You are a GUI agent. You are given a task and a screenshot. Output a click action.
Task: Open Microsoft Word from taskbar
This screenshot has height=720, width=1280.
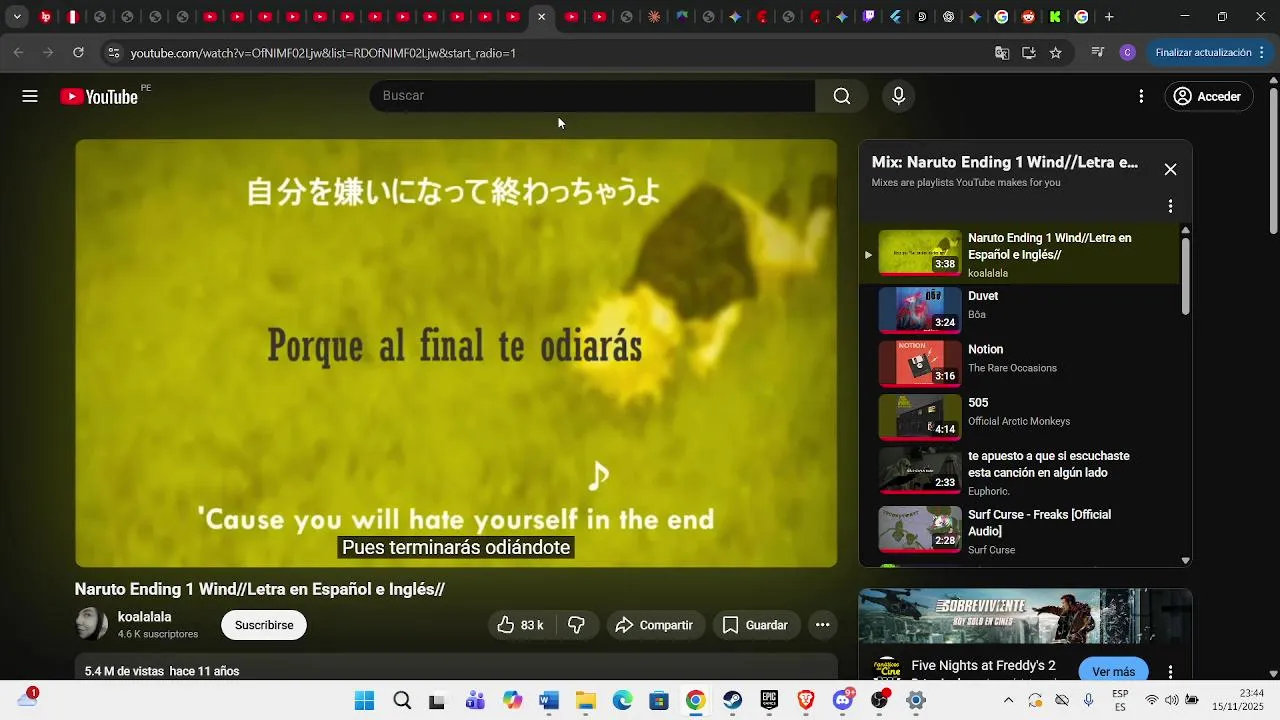[548, 701]
